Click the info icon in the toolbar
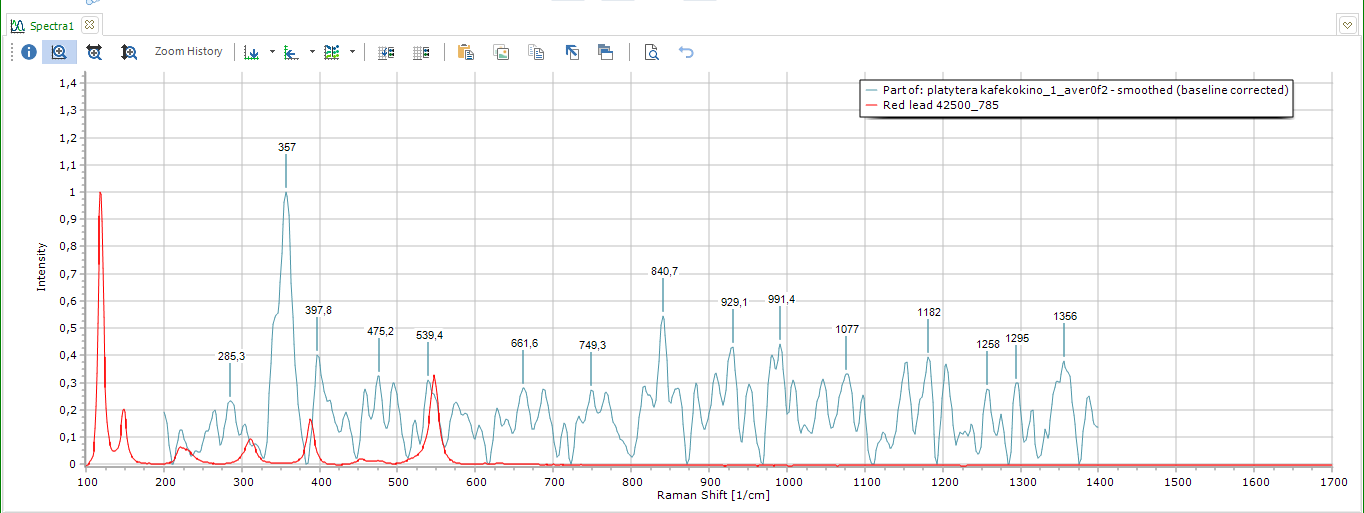The width and height of the screenshot is (1364, 513). pyautogui.click(x=29, y=52)
